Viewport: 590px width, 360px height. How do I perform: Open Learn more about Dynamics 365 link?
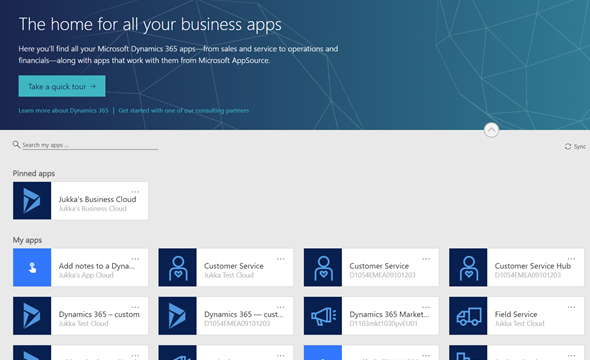coord(63,111)
